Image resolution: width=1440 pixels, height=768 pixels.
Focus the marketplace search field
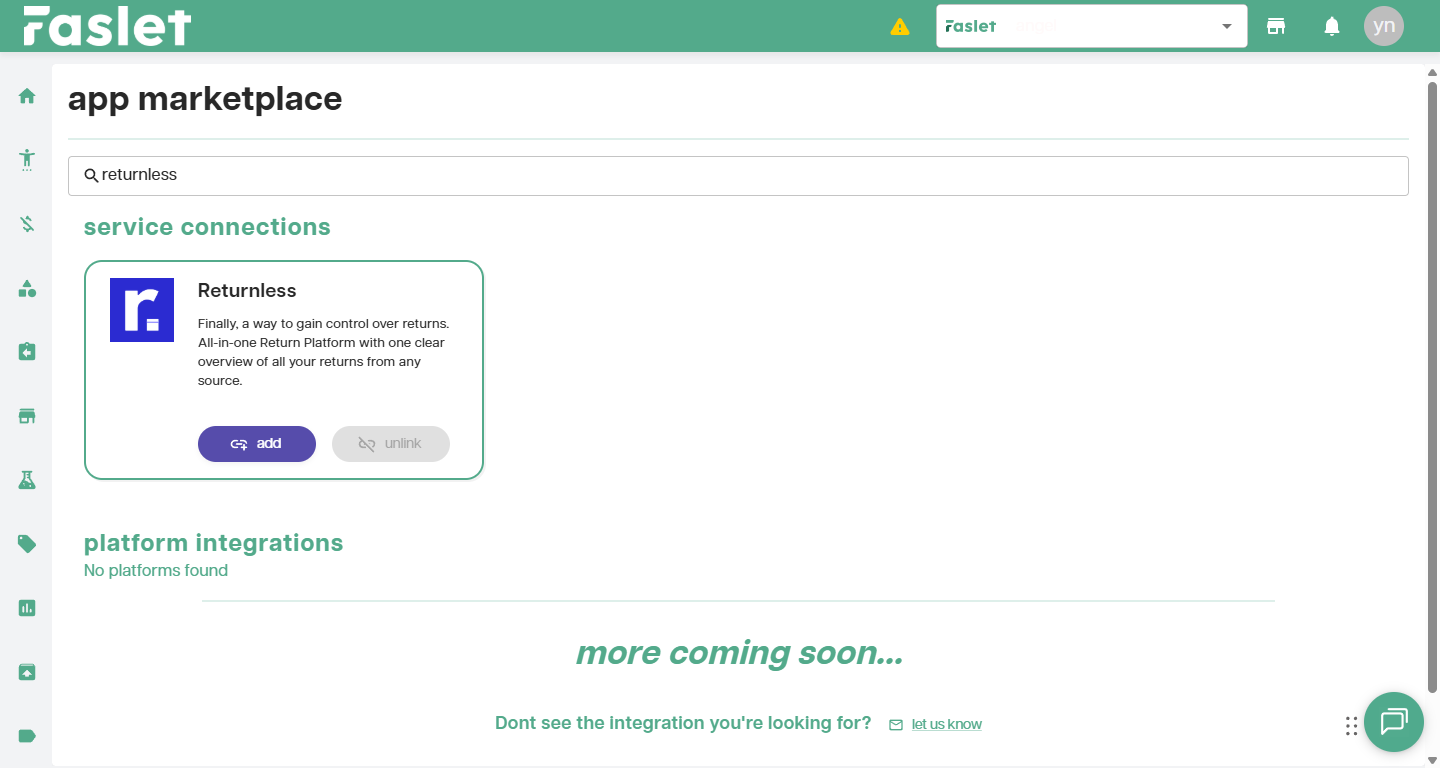click(738, 176)
